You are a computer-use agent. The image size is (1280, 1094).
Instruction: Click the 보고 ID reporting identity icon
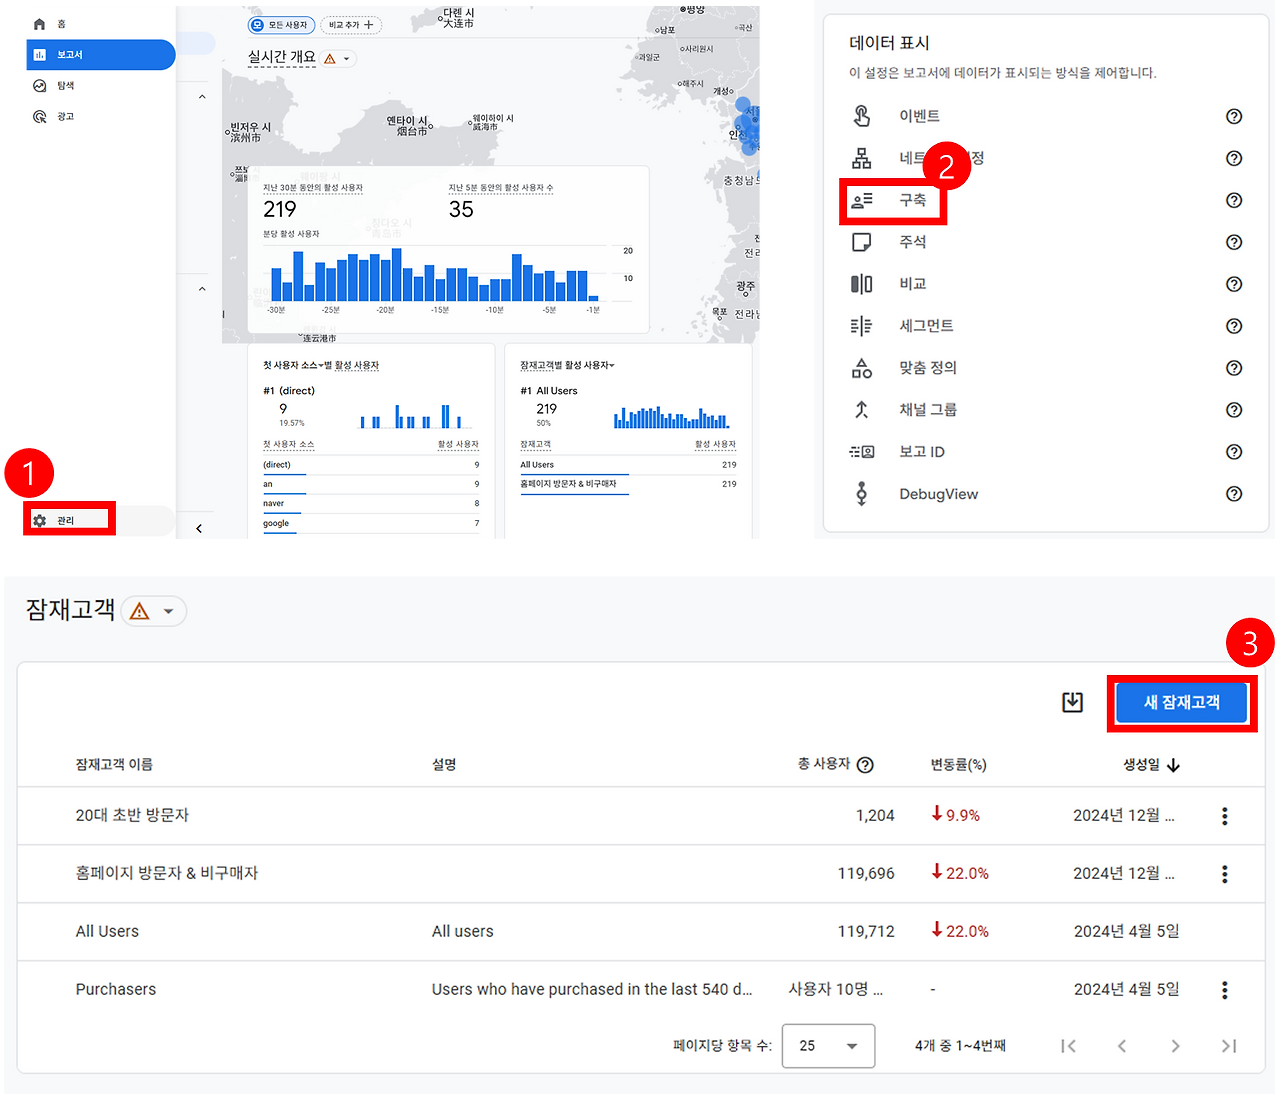861,452
